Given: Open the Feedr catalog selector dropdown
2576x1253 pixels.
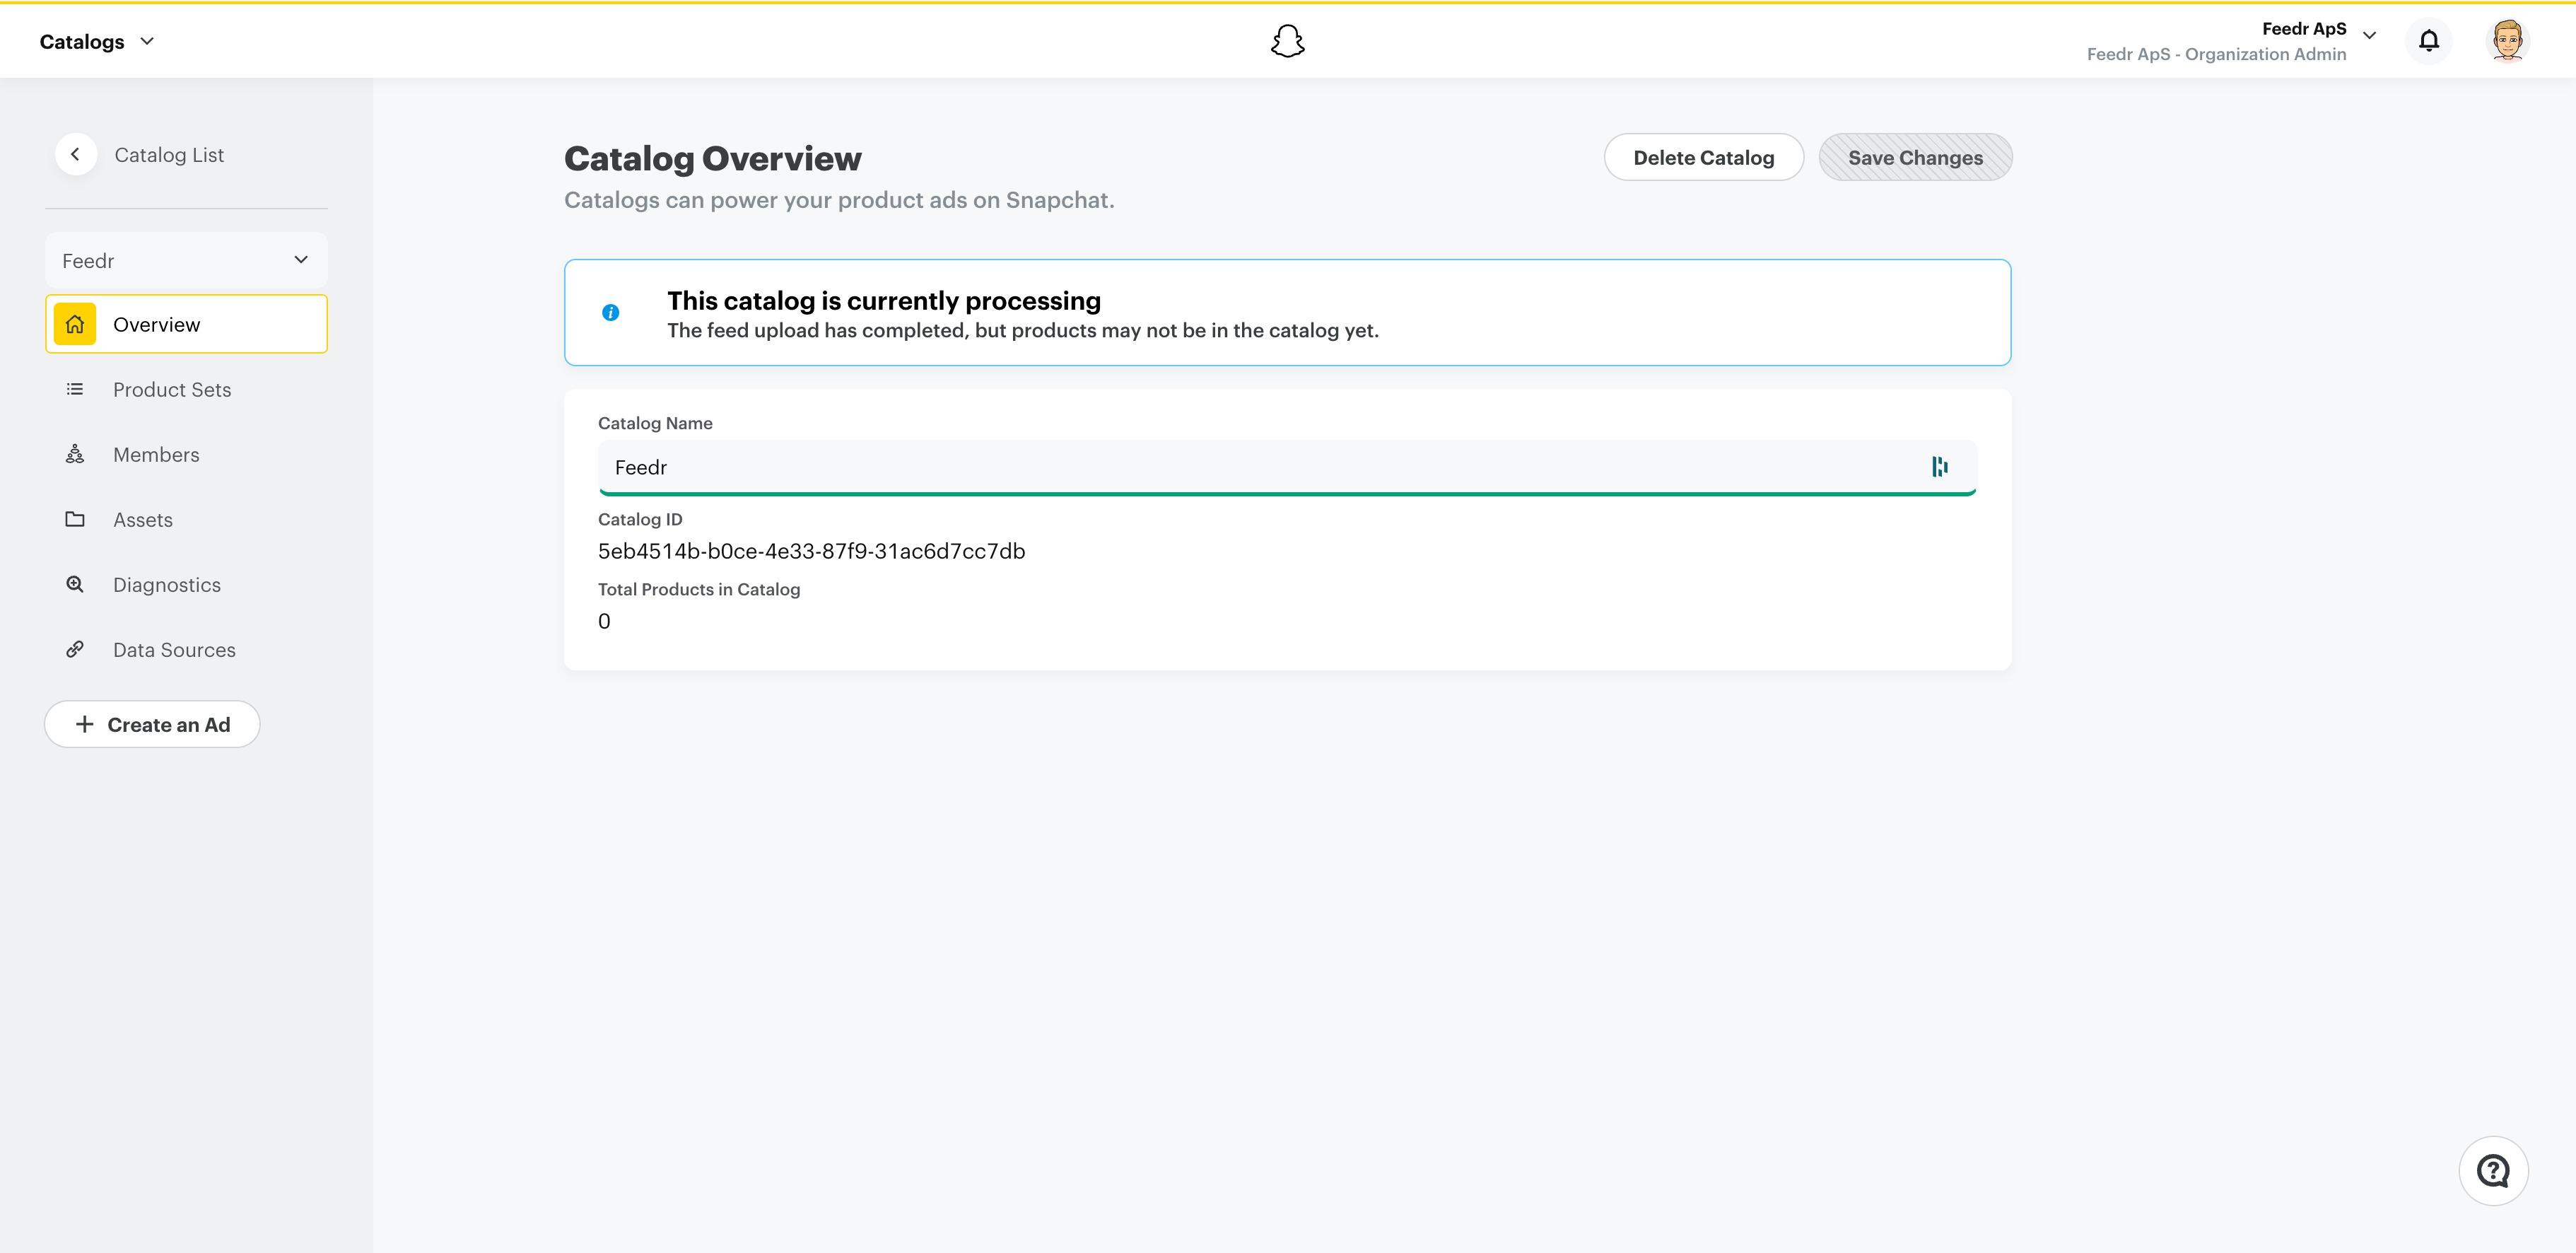Looking at the screenshot, I should 186,260.
